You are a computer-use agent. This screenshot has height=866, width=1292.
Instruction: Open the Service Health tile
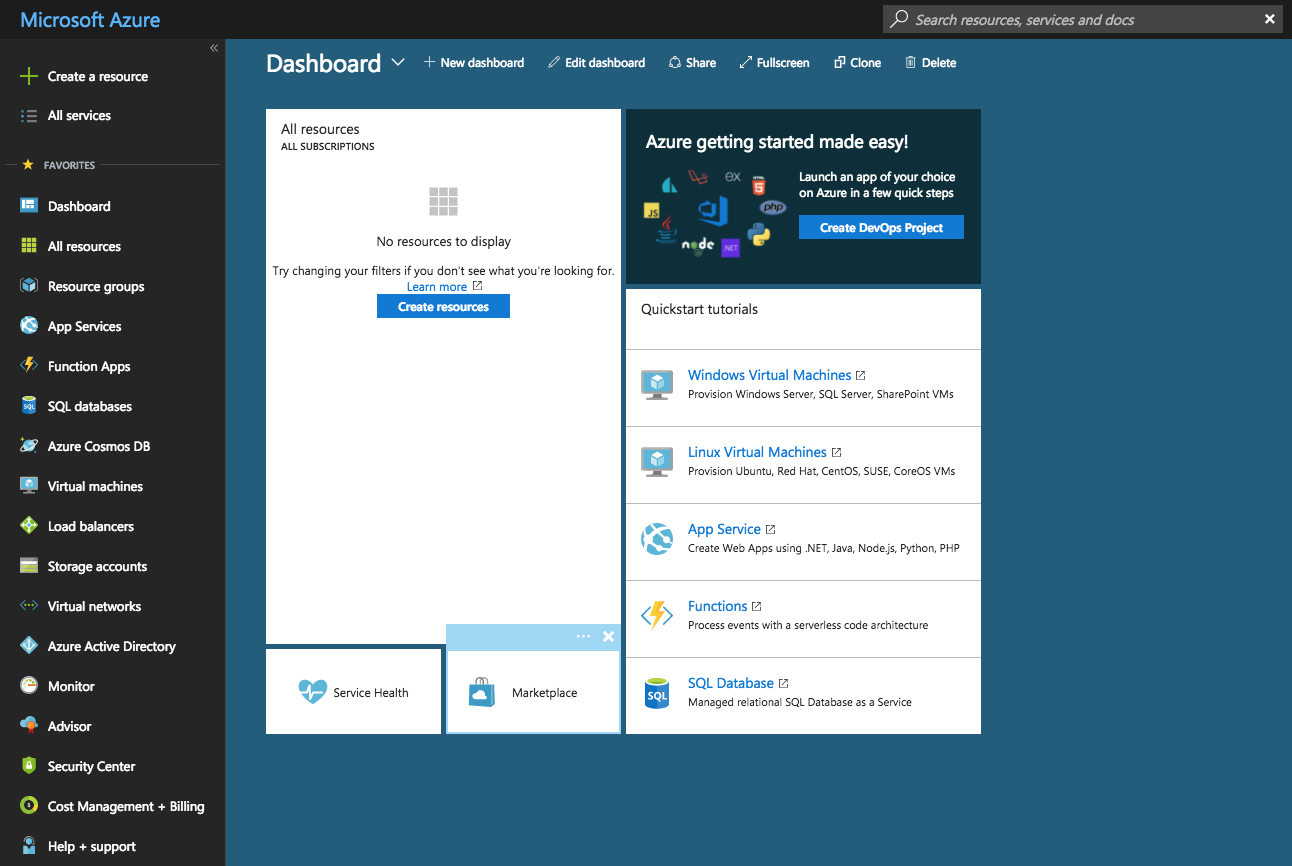354,692
